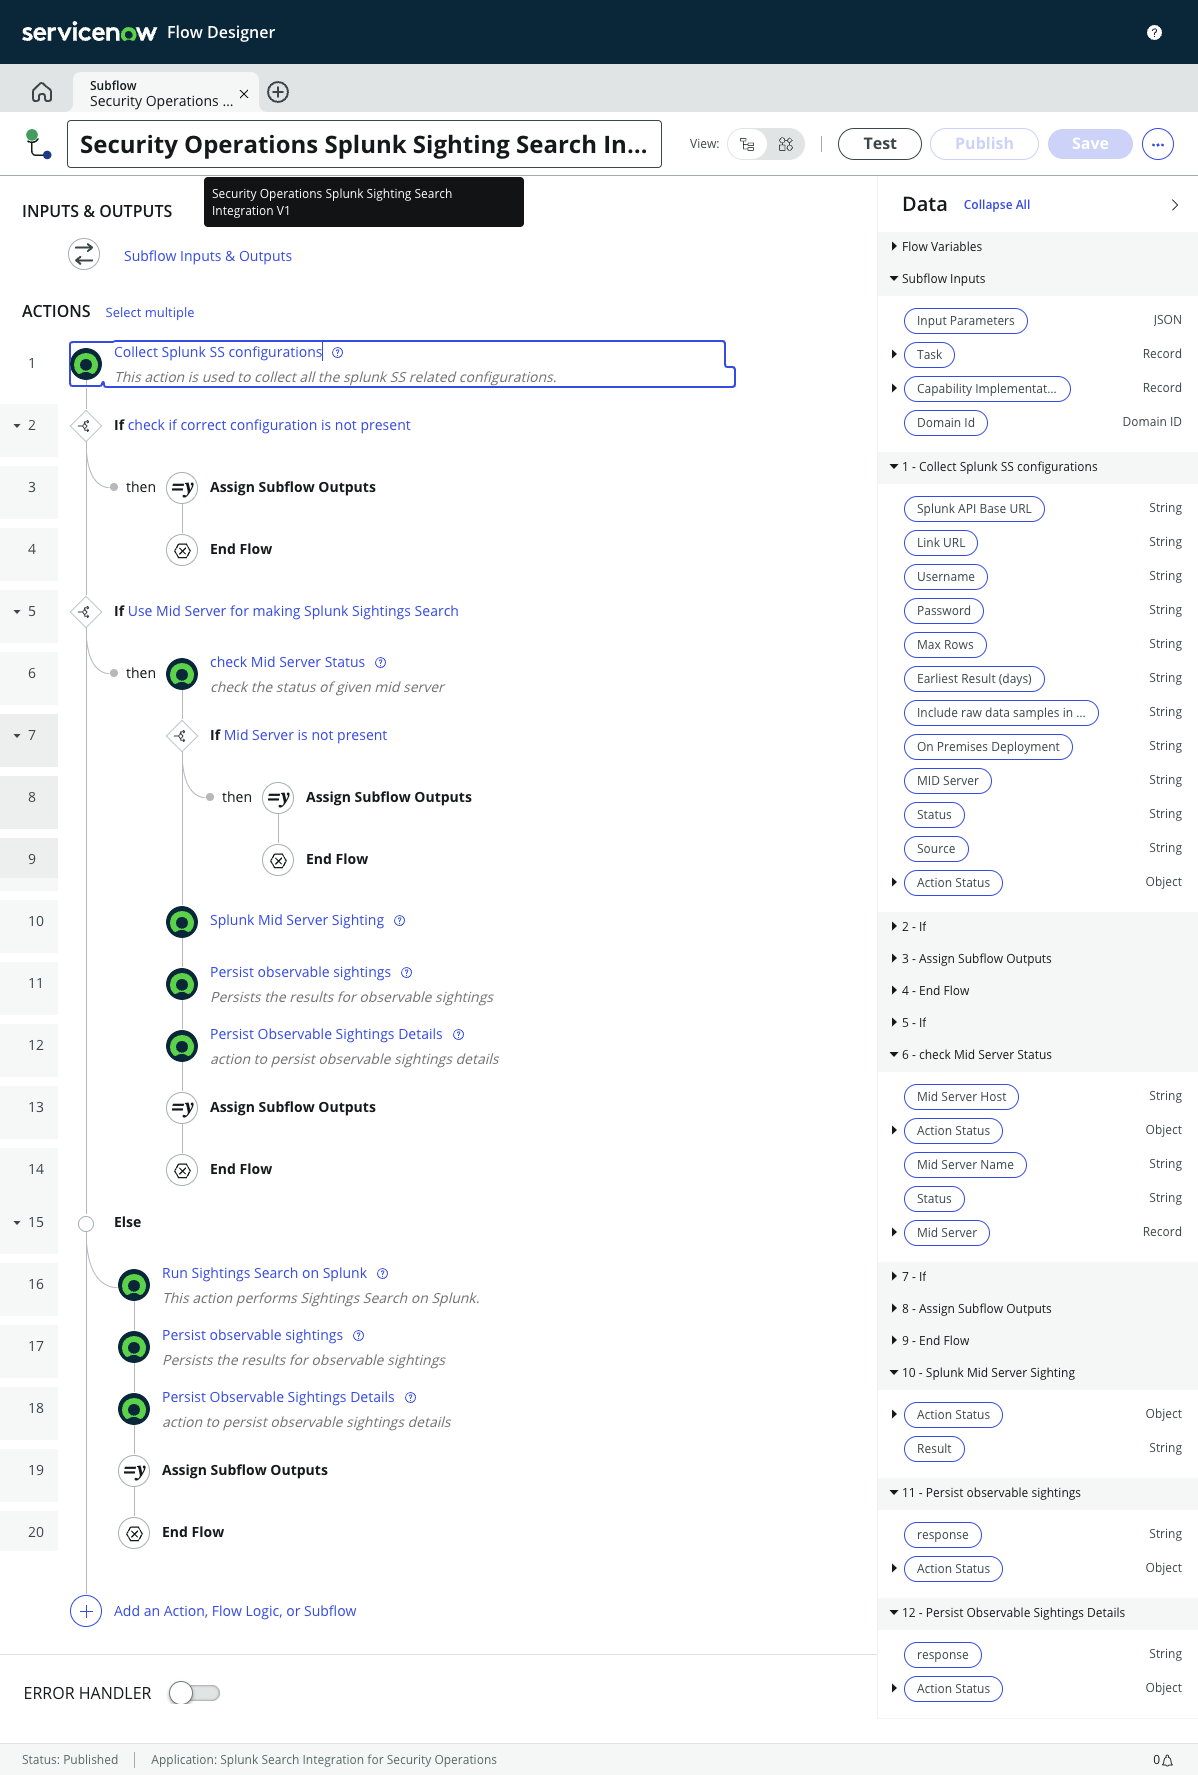Toggle the Error Handler switch
The image size is (1198, 1775).
click(194, 1692)
